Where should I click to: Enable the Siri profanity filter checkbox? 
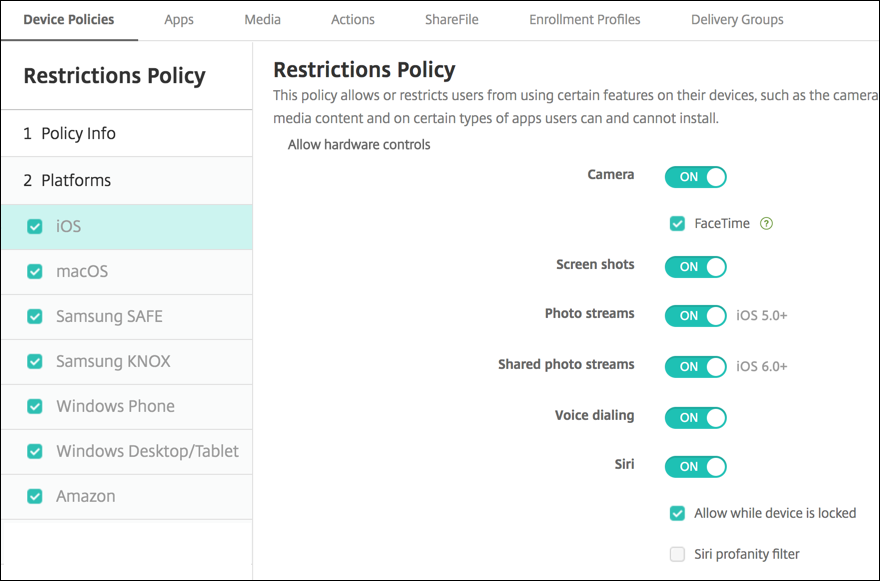678,554
